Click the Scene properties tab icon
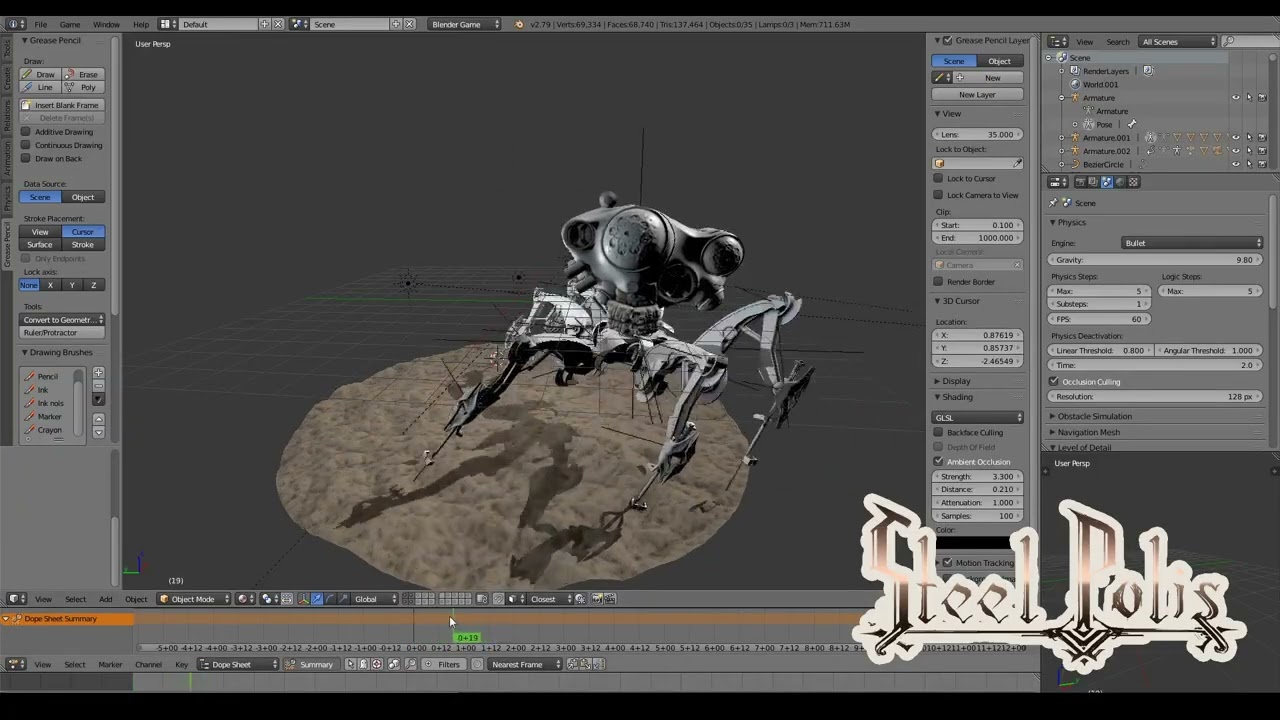Screen dimensions: 1280x720 click(1106, 182)
